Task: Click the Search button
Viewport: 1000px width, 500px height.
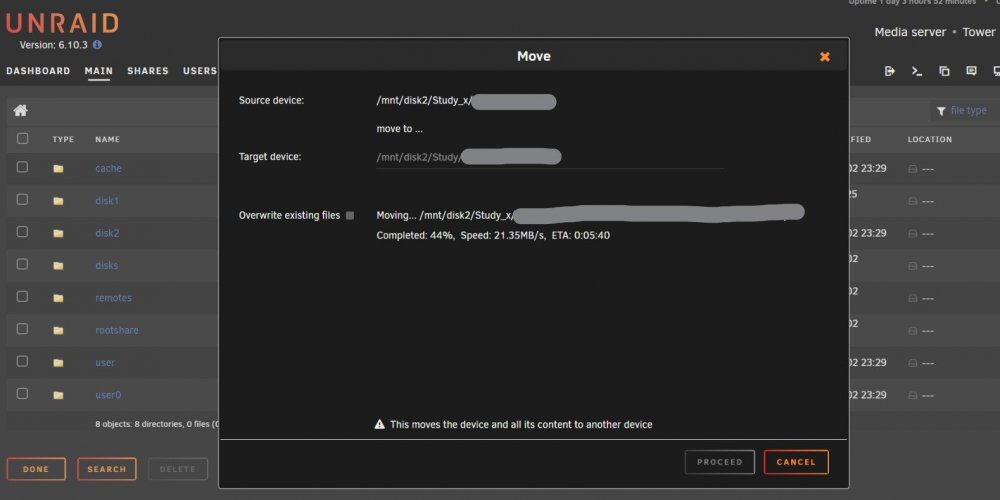Action: [x=107, y=469]
